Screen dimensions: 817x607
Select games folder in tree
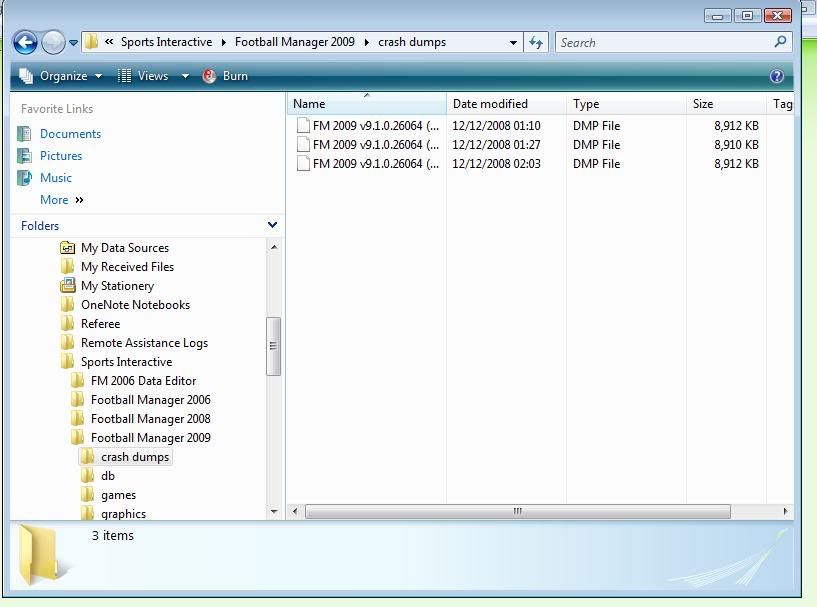click(118, 495)
